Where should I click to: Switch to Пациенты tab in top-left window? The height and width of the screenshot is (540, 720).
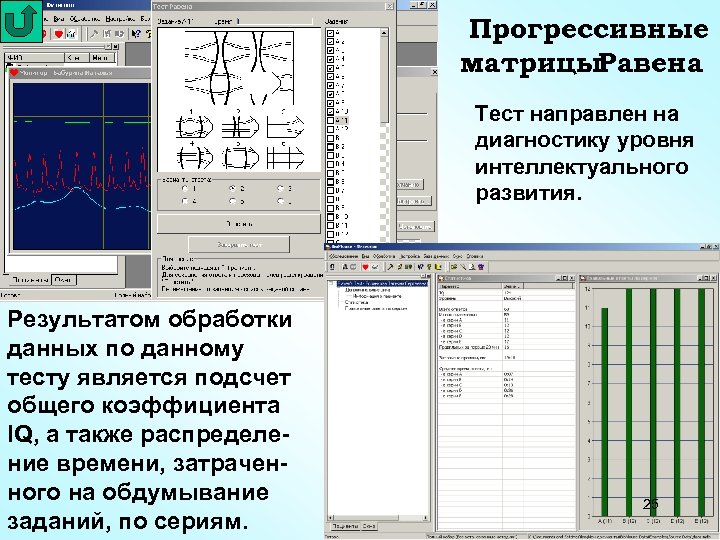[x=30, y=280]
